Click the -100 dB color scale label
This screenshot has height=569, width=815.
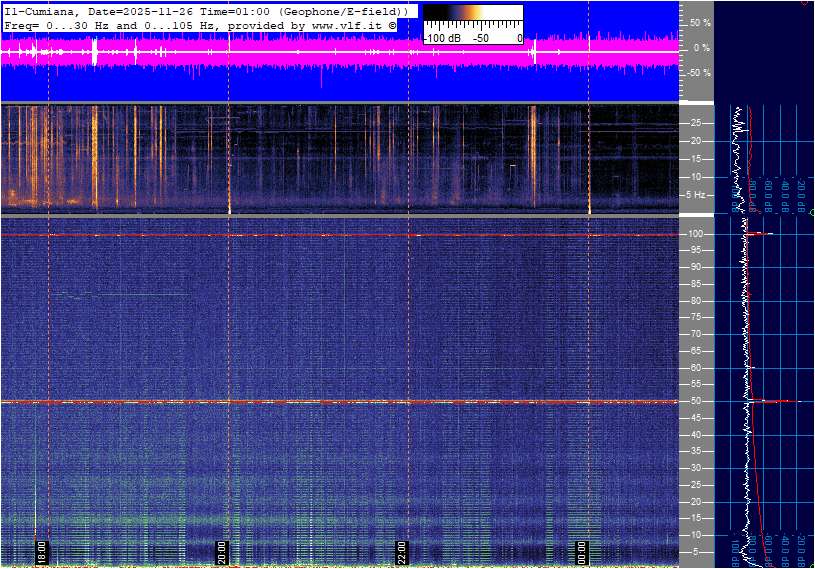441,38
